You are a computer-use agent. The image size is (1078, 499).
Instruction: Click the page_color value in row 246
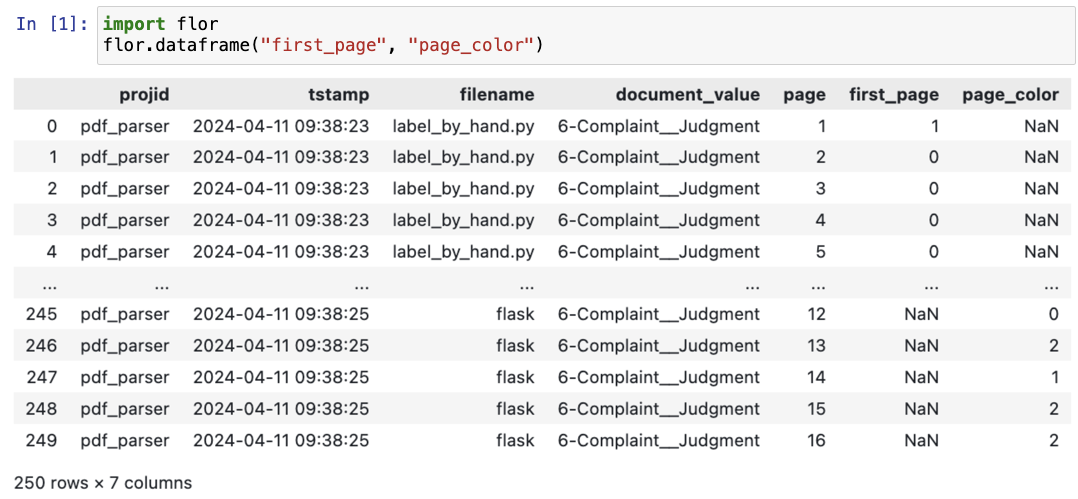pos(1052,346)
